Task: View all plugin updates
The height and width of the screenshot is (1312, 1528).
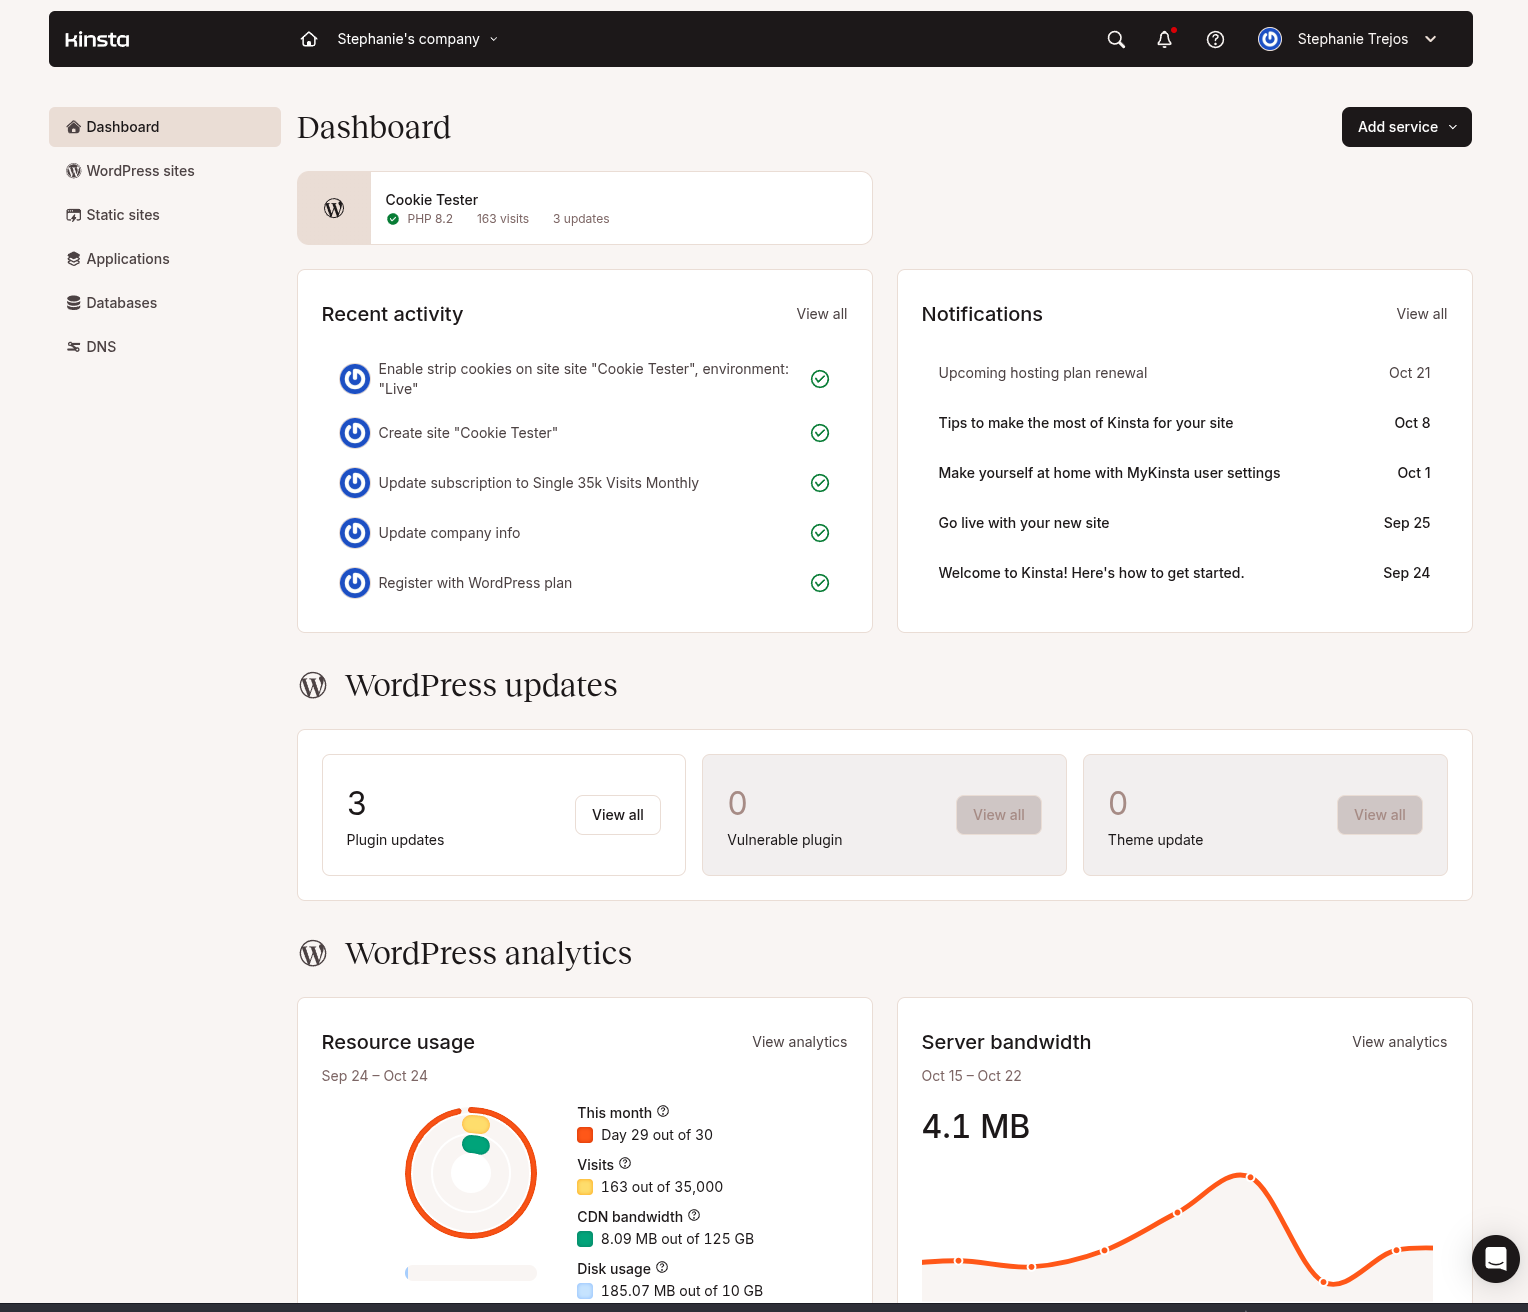Action: tap(617, 815)
